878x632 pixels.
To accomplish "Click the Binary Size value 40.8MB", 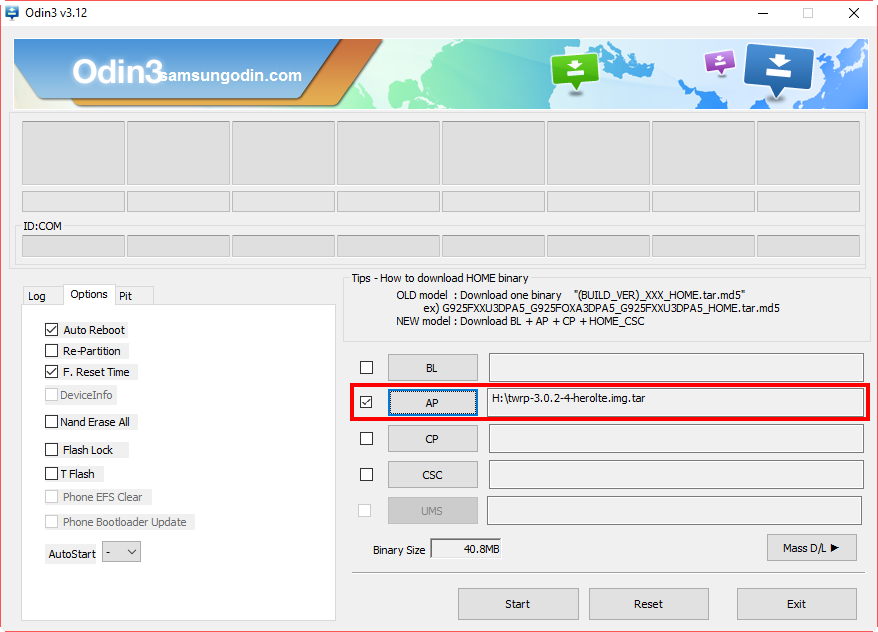I will coord(466,549).
